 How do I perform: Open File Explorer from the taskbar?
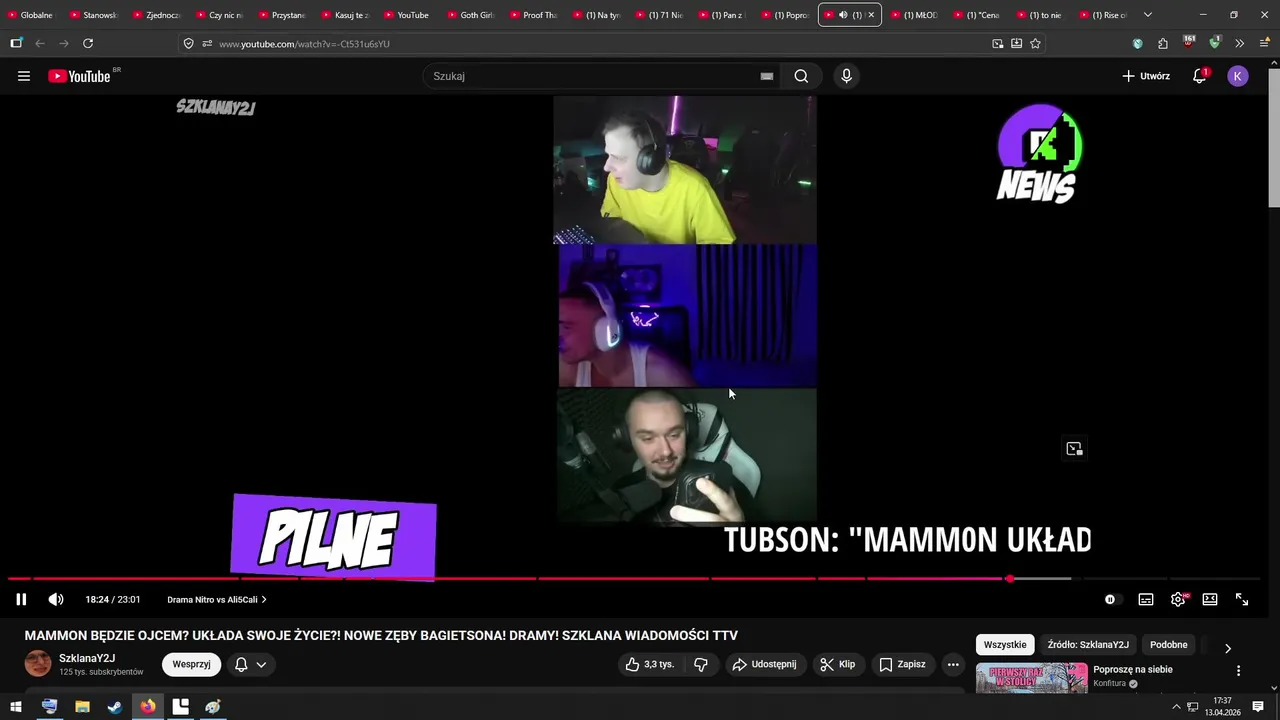[82, 707]
